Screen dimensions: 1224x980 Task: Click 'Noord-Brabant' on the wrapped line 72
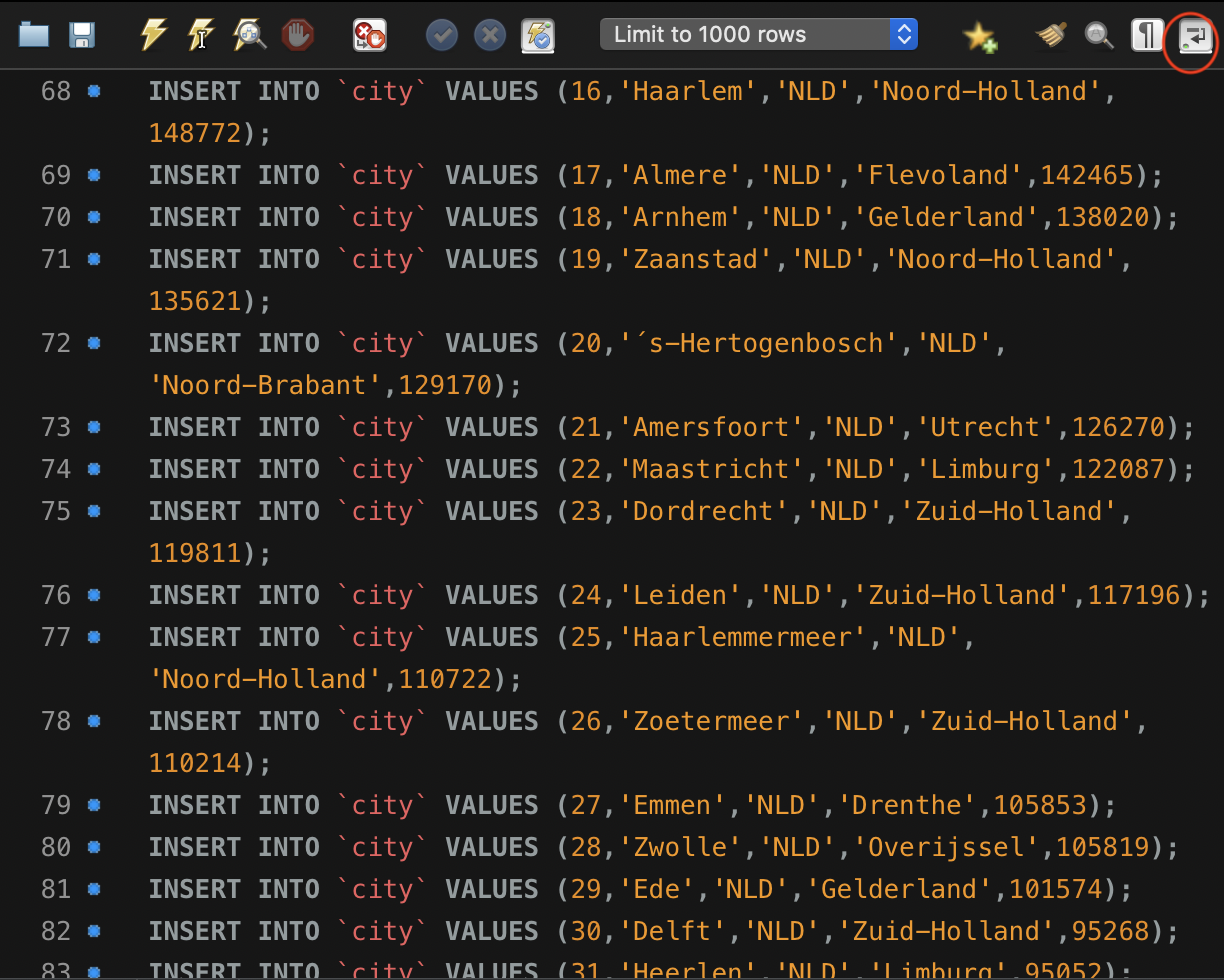point(266,385)
